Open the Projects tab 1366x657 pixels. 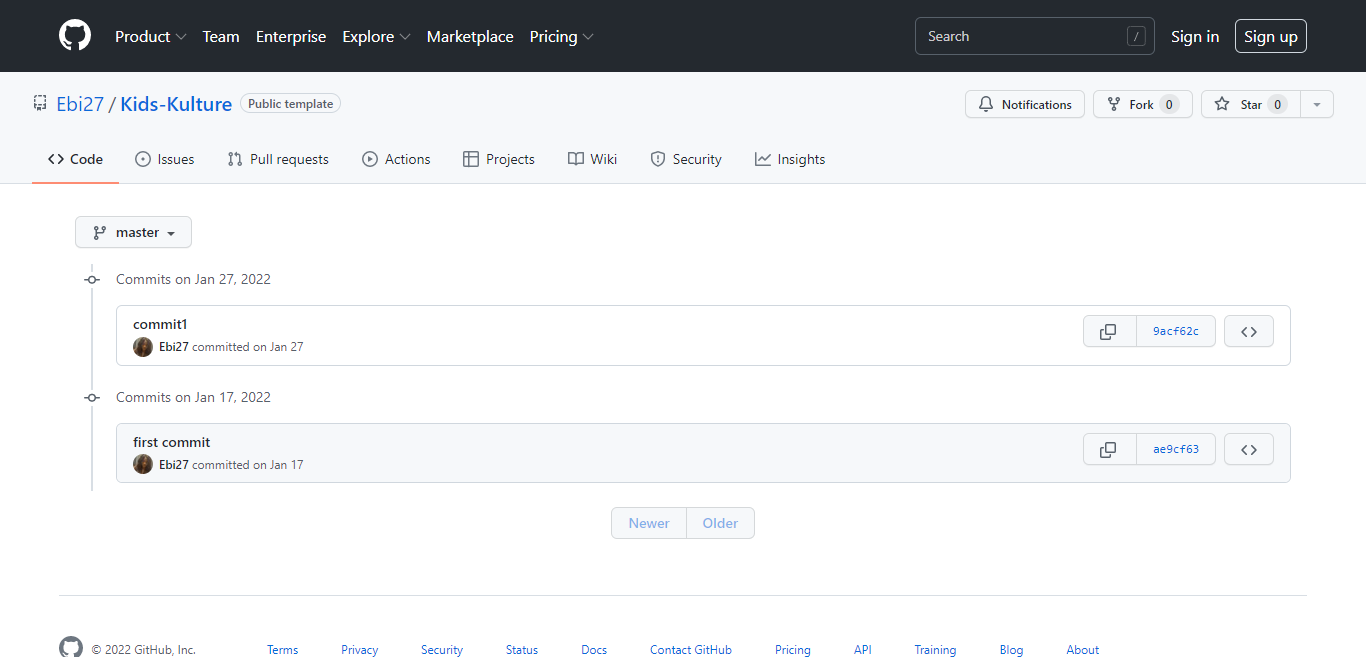click(499, 159)
